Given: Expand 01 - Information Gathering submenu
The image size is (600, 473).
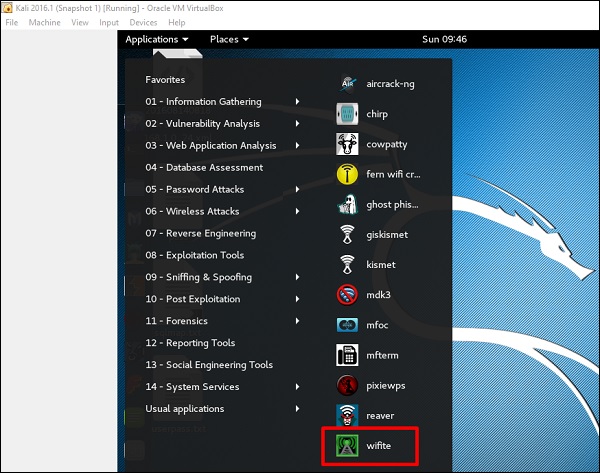Looking at the screenshot, I should click(x=203, y=102).
